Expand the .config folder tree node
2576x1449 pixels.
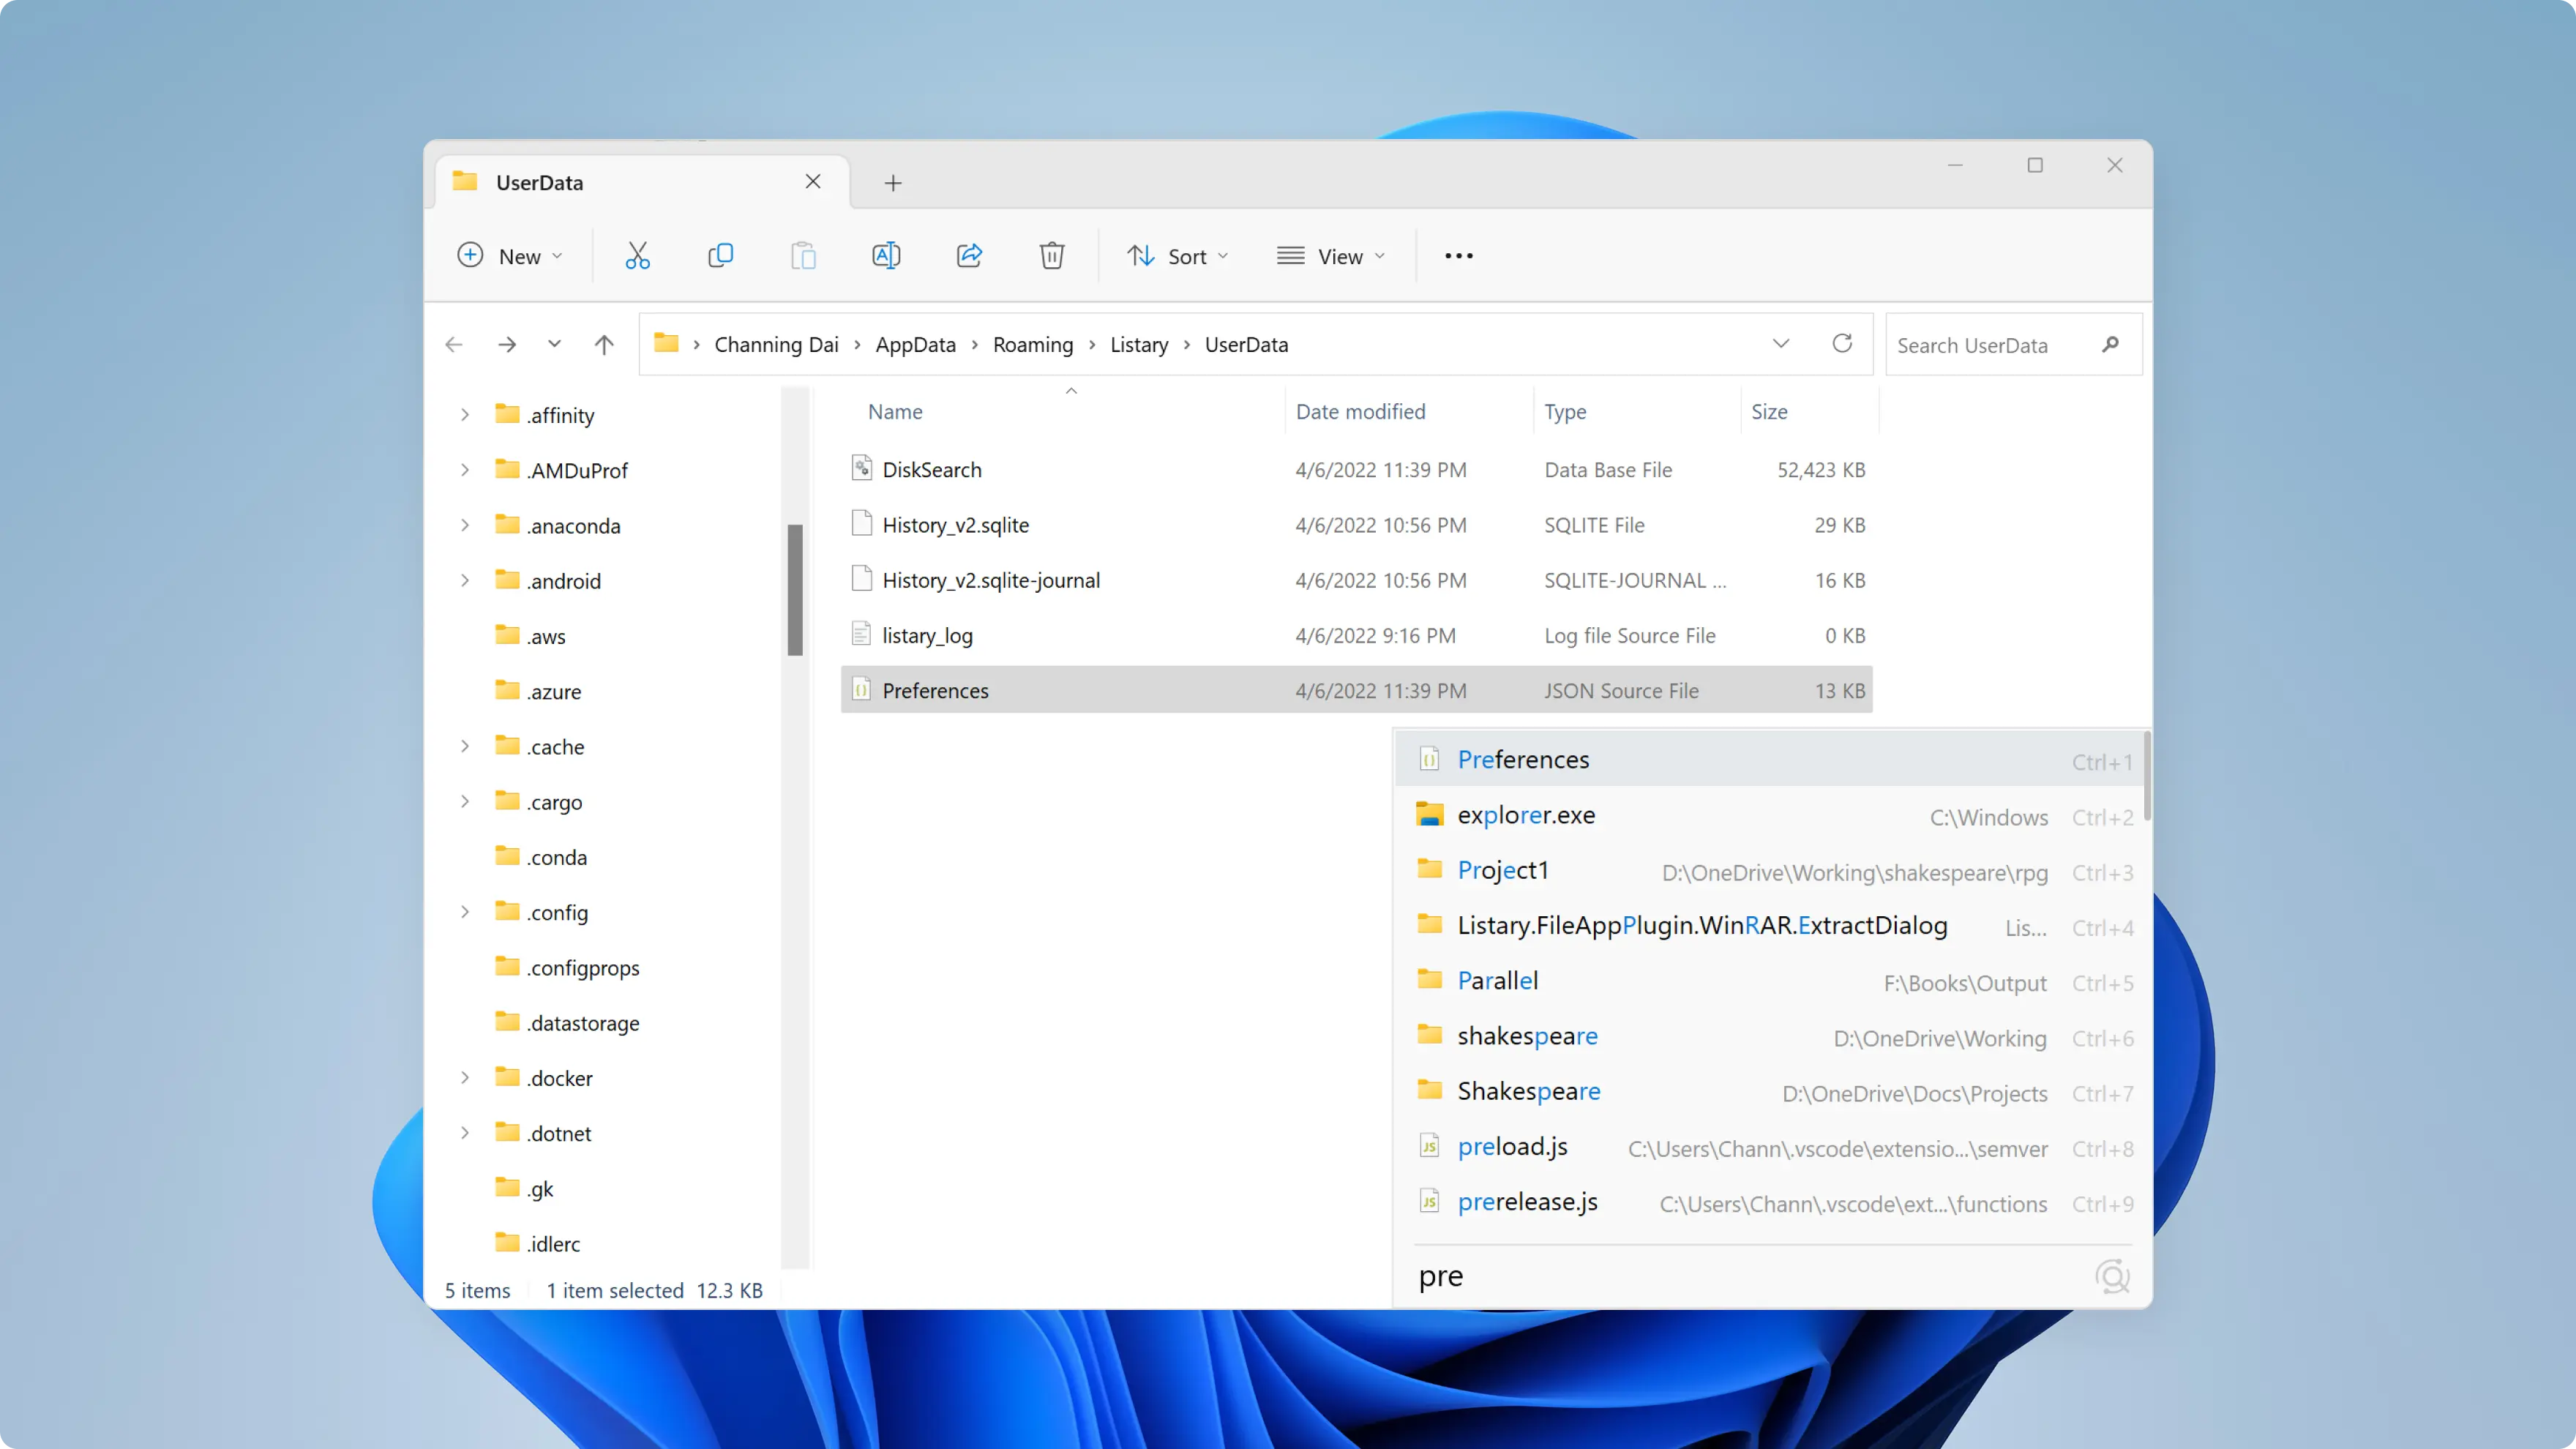[465, 913]
